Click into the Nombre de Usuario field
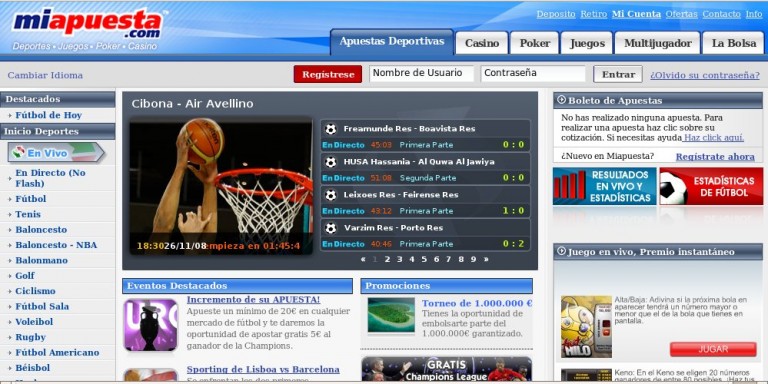The height and width of the screenshot is (384, 768). [x=422, y=73]
